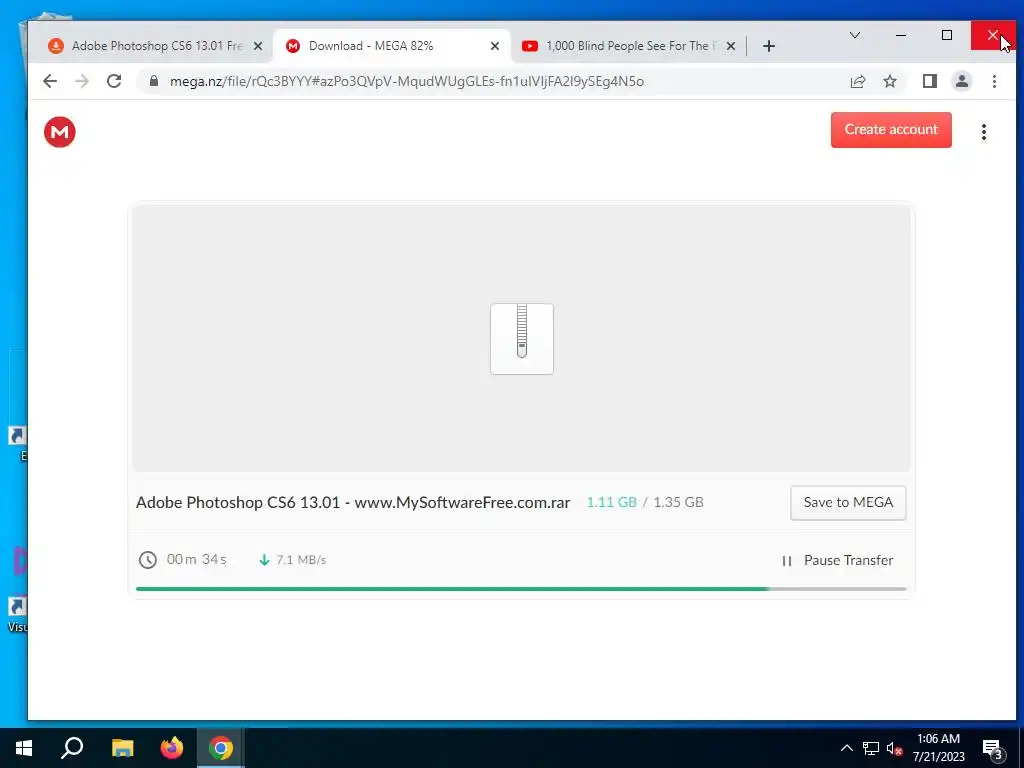
Task: Go back to previous page
Action: tap(50, 81)
